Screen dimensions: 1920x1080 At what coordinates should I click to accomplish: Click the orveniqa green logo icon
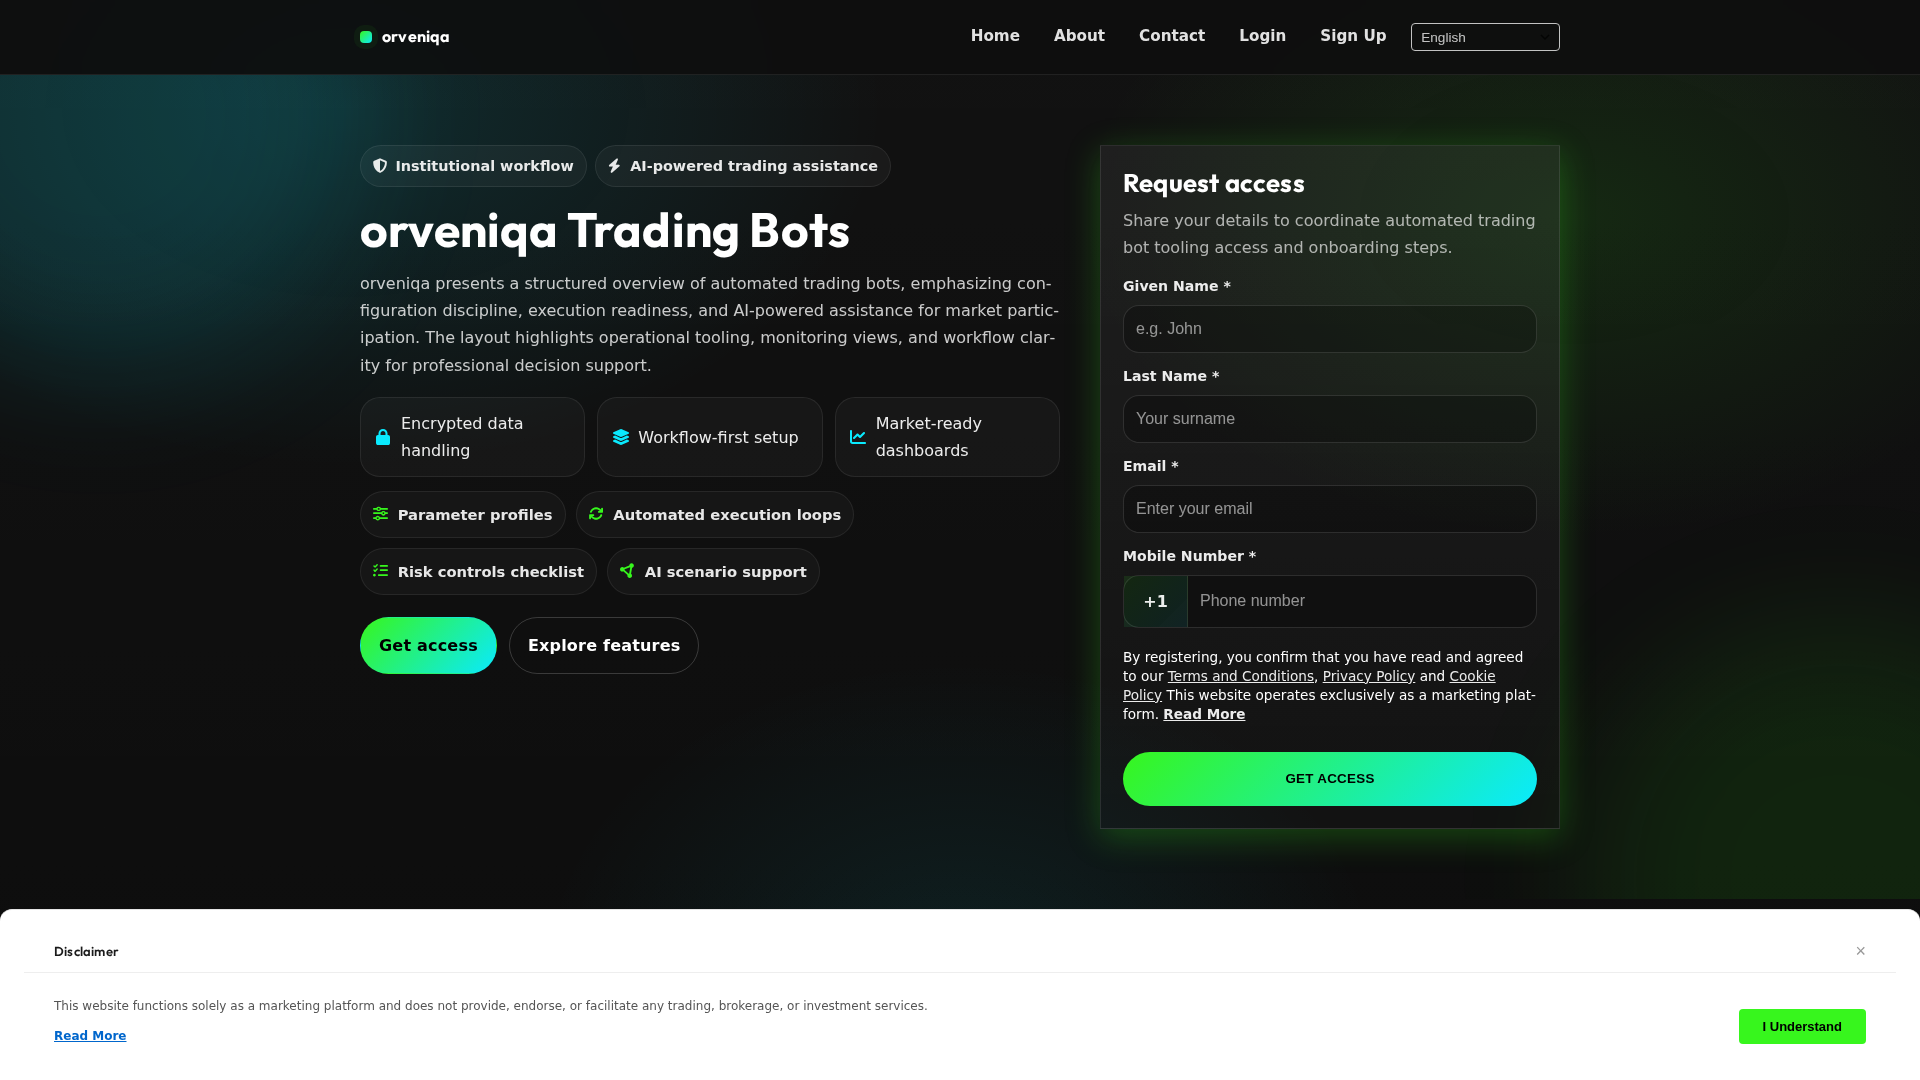366,37
